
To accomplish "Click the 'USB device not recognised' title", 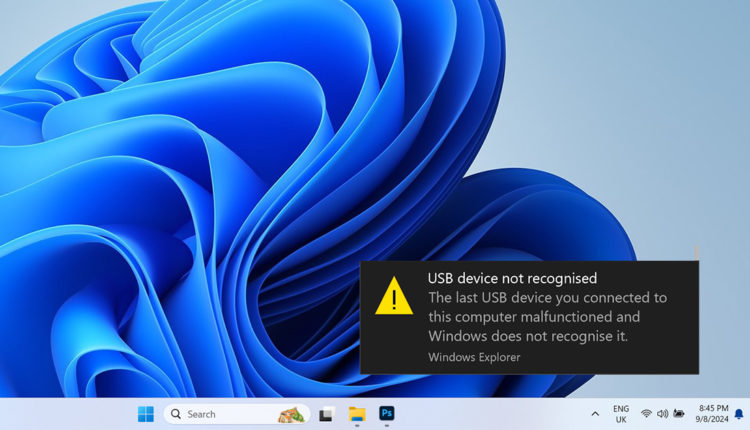I will coord(512,278).
